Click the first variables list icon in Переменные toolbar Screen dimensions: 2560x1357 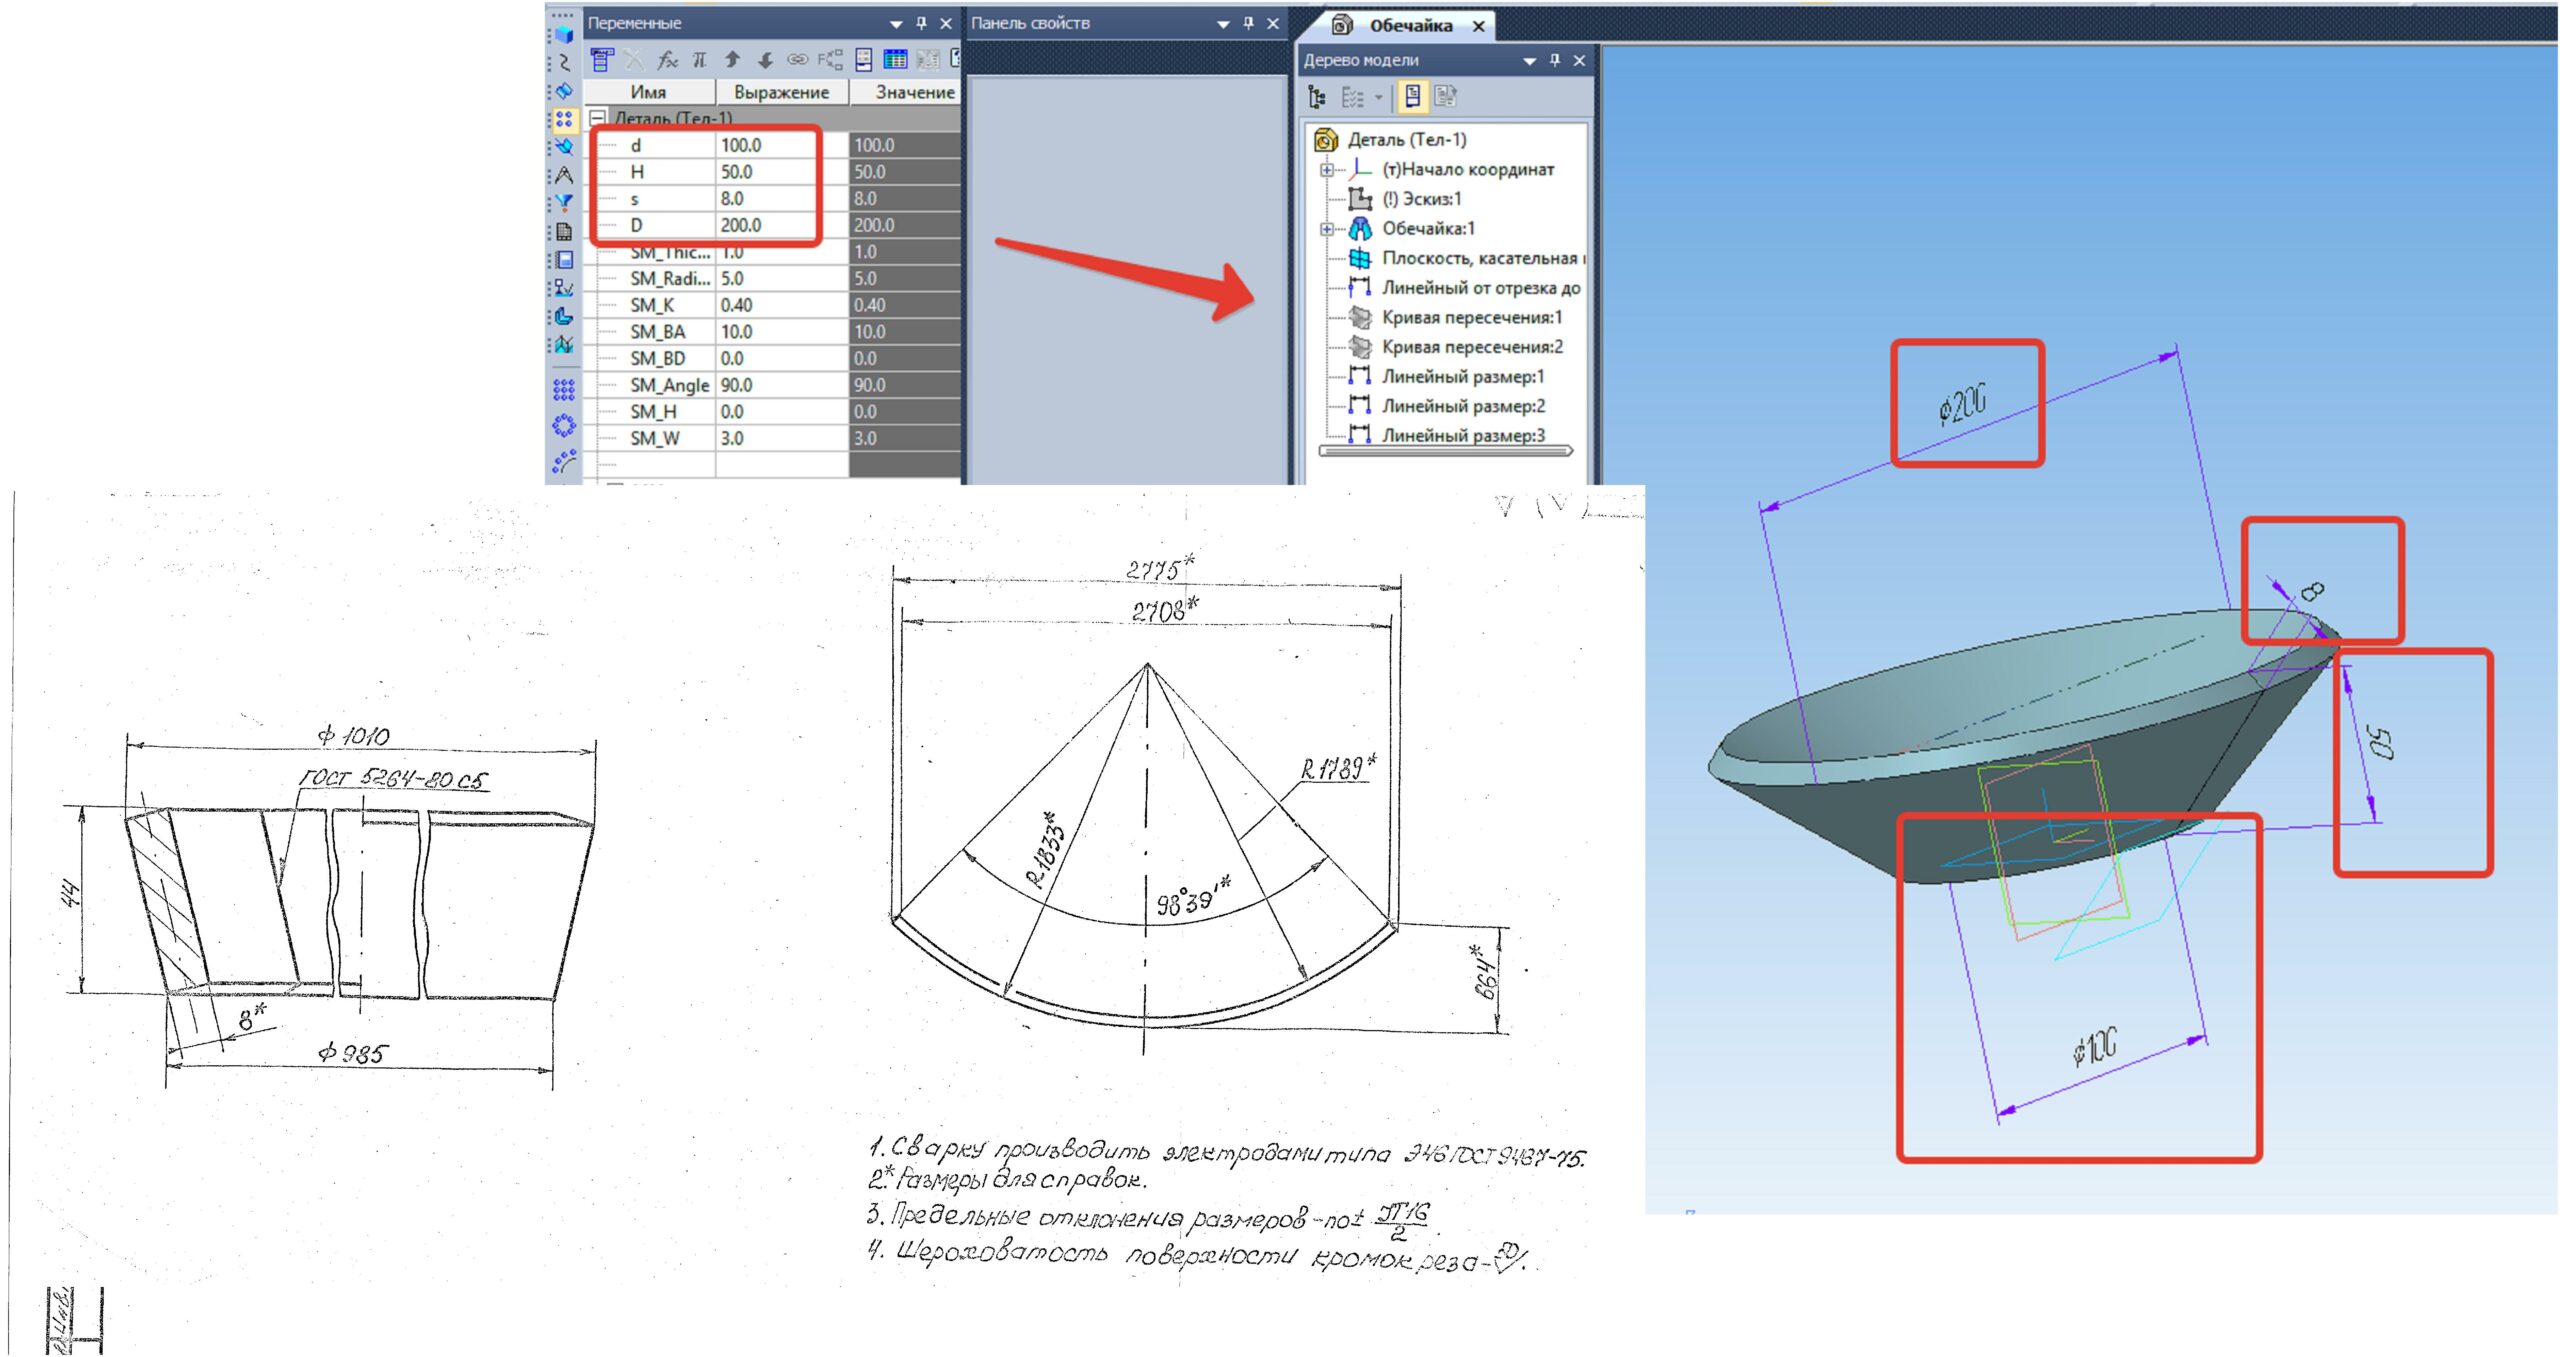point(601,60)
